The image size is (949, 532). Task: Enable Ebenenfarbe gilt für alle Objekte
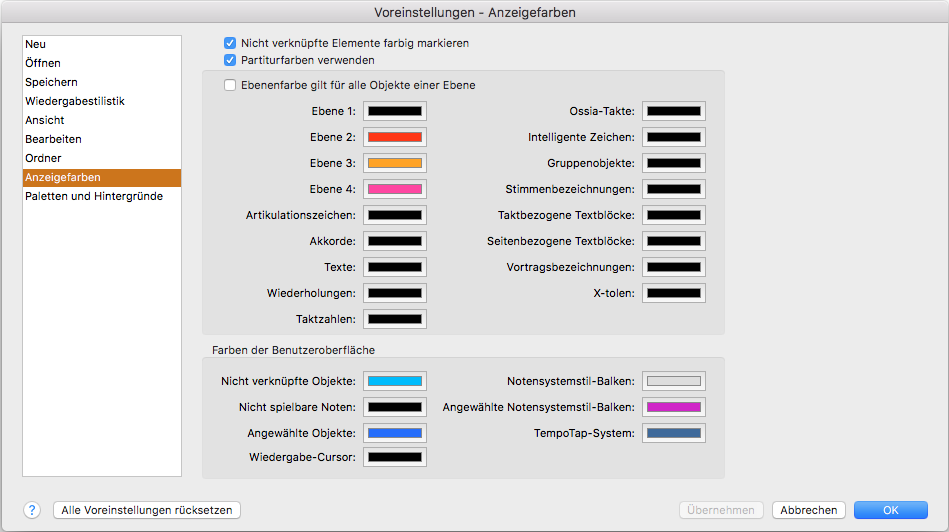point(230,85)
